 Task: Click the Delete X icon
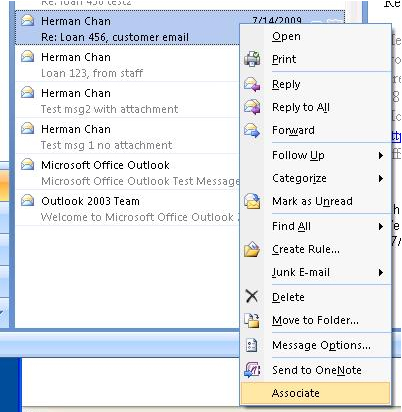[x=252, y=296]
